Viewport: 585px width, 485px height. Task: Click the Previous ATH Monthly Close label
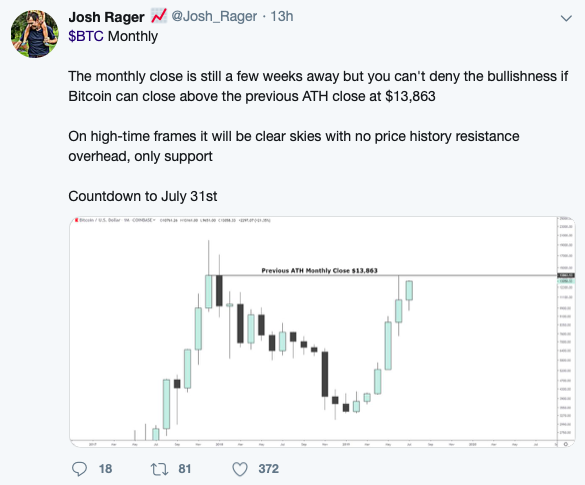pyautogui.click(x=319, y=270)
